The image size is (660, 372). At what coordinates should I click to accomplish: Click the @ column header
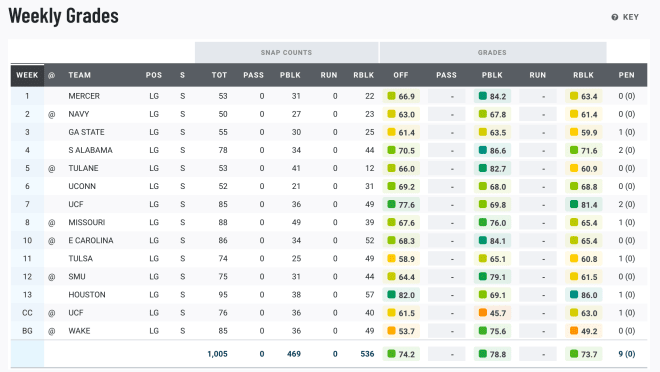[51, 75]
